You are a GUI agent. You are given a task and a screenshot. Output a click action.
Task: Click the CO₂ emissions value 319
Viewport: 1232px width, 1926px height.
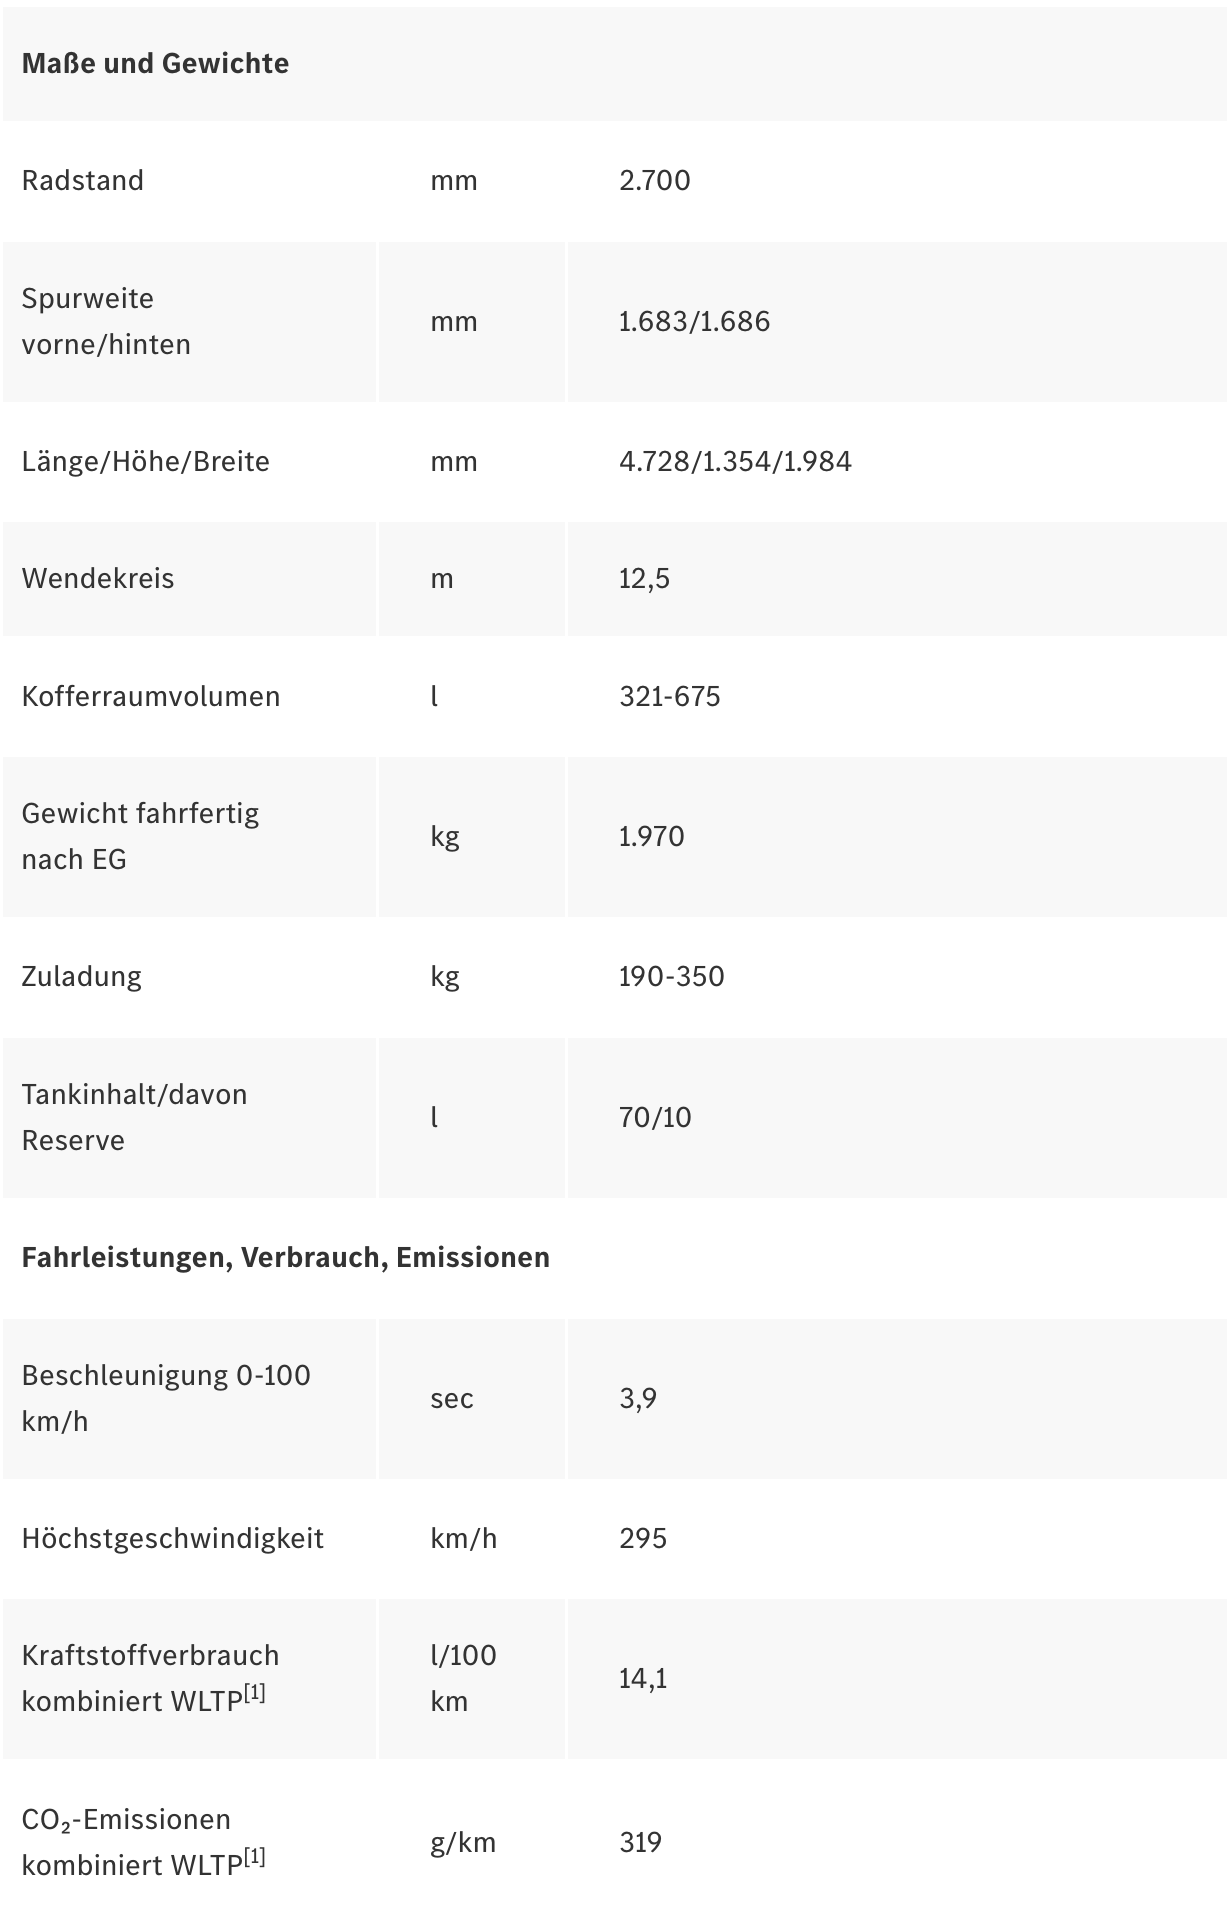641,1842
